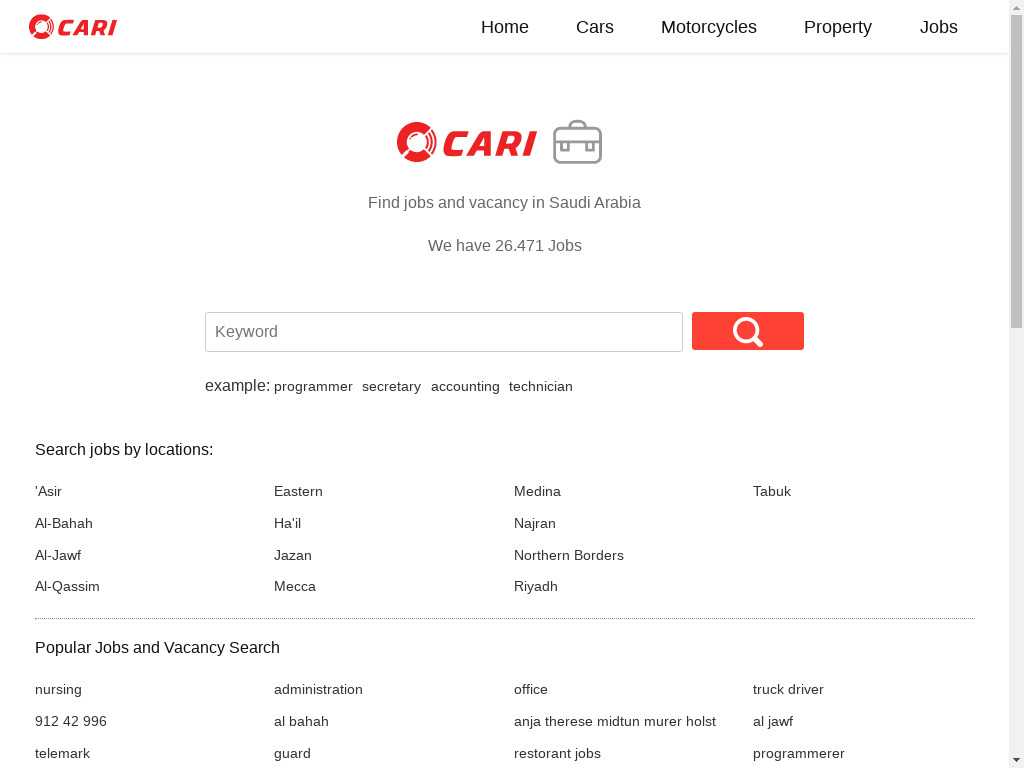
Task: Click the vertical scrollbar thumb
Action: pyautogui.click(x=1017, y=171)
